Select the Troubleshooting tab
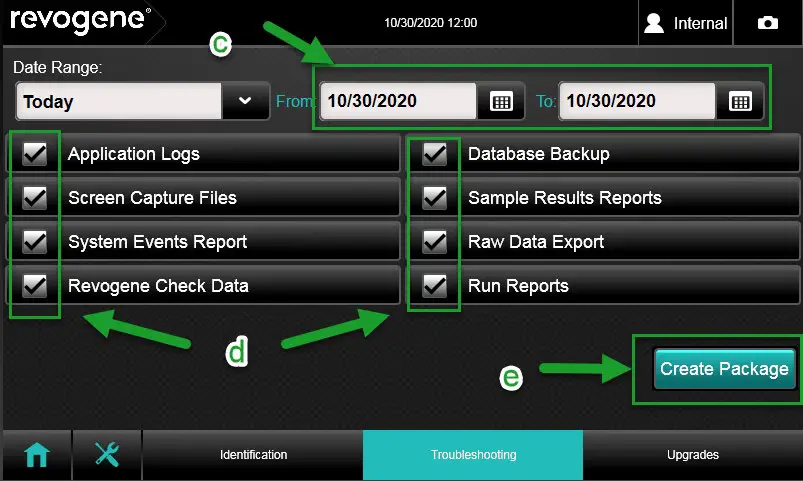The height and width of the screenshot is (481, 803). tap(473, 455)
